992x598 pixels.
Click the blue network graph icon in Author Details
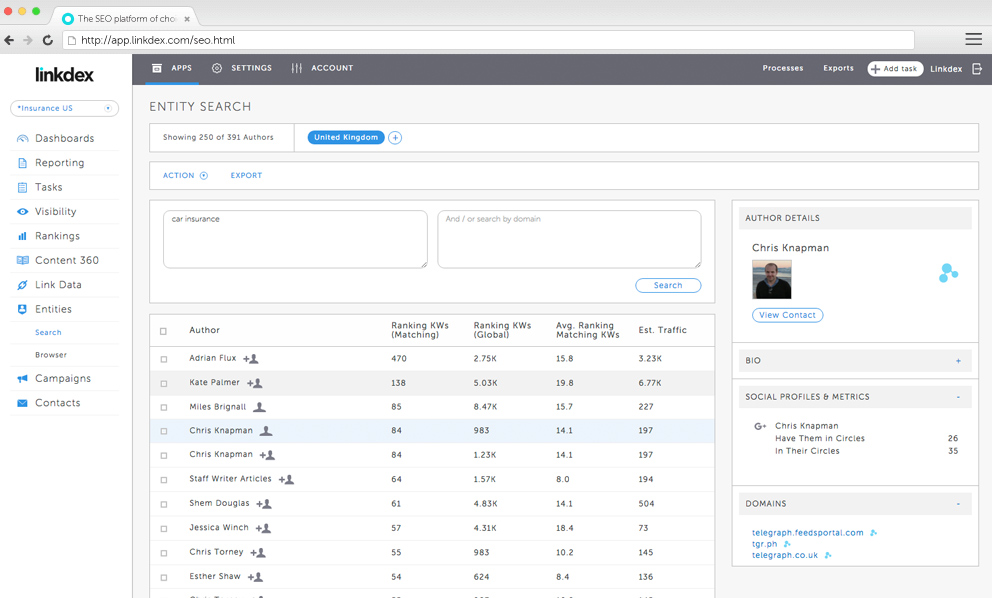(x=948, y=273)
